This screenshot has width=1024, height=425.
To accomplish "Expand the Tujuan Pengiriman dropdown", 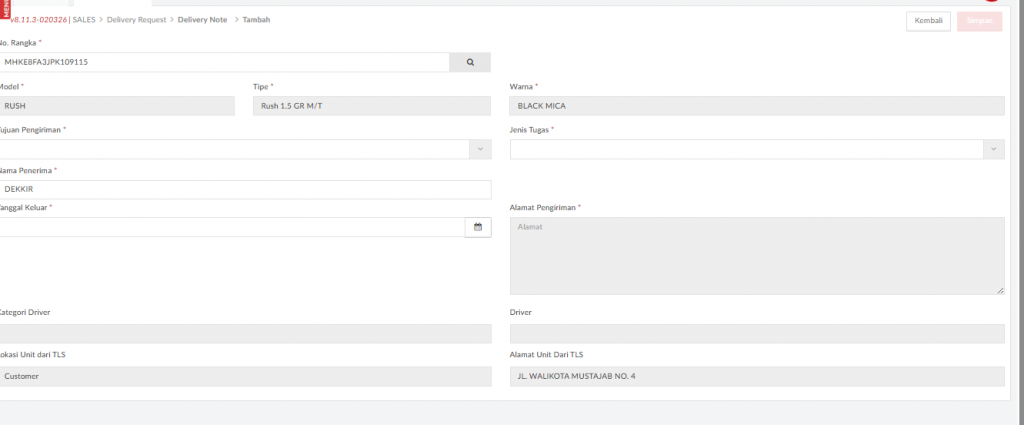I will click(480, 149).
